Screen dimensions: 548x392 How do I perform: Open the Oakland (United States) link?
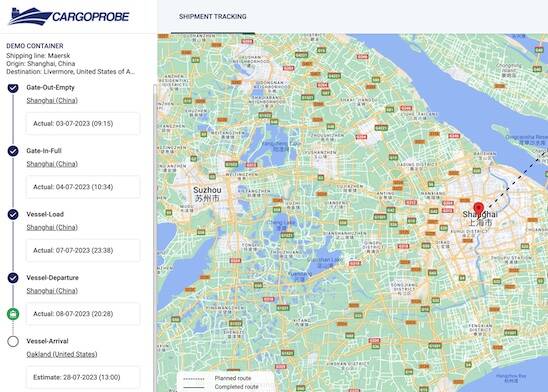(62, 354)
